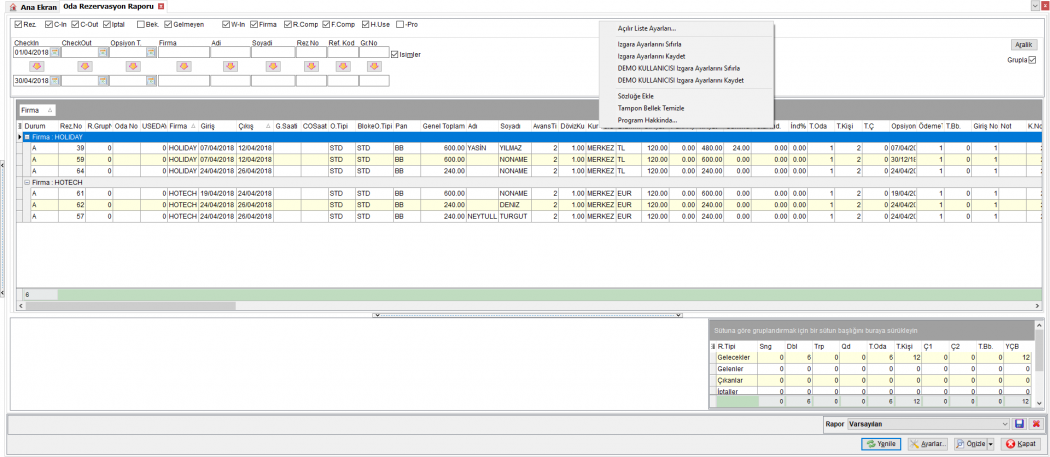
Task: Open calendar for CheckIn start date 01/04/2018
Action: (x=55, y=52)
